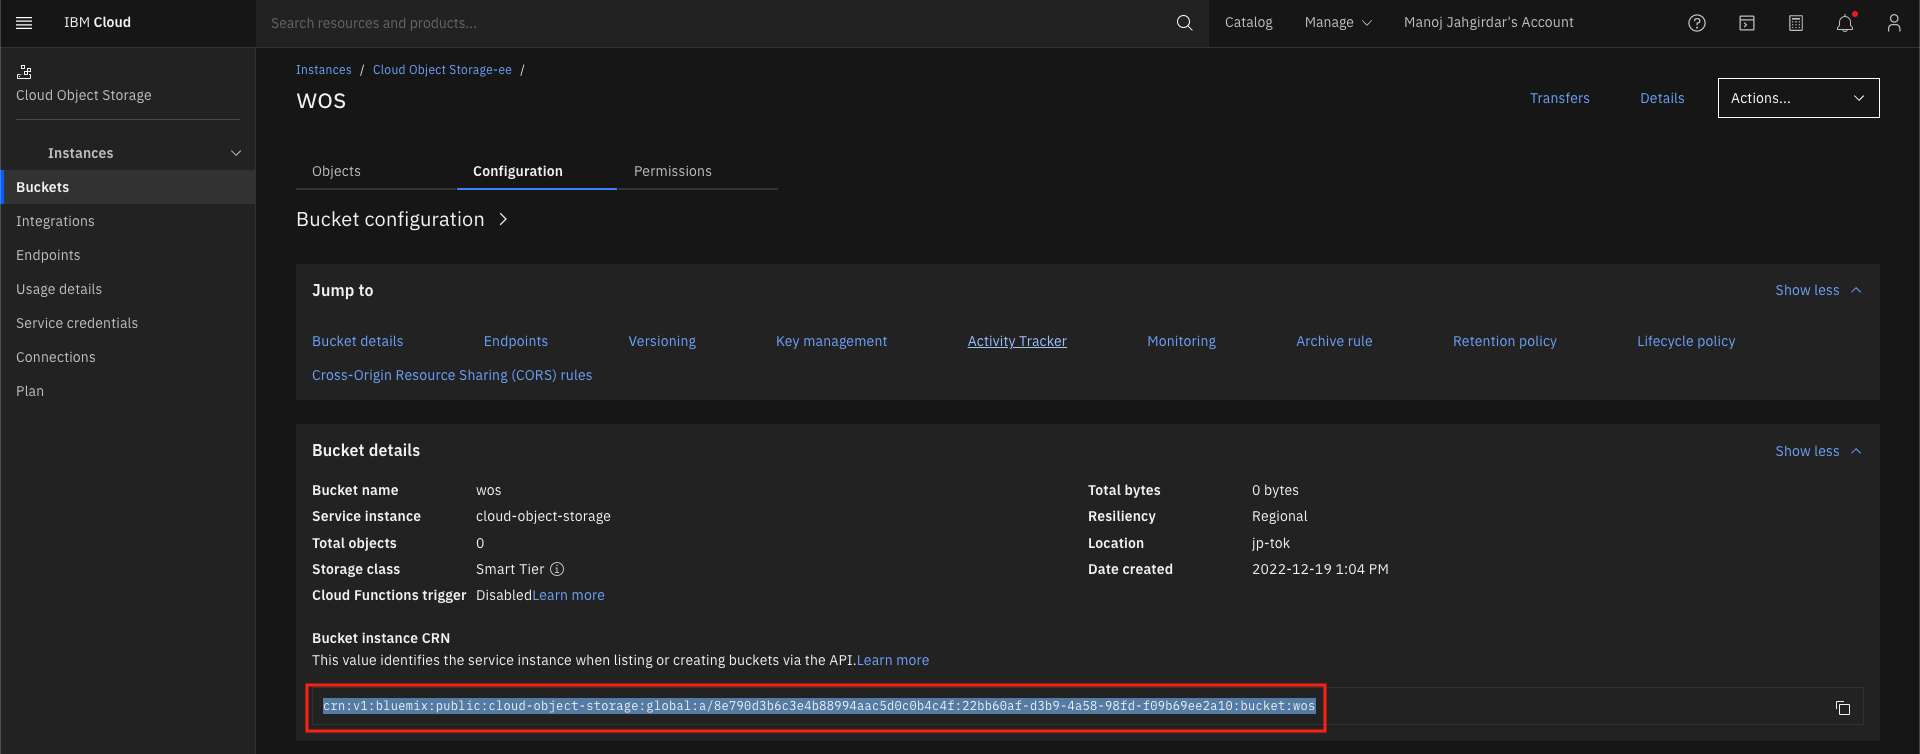Open the help question mark icon

tap(1697, 23)
